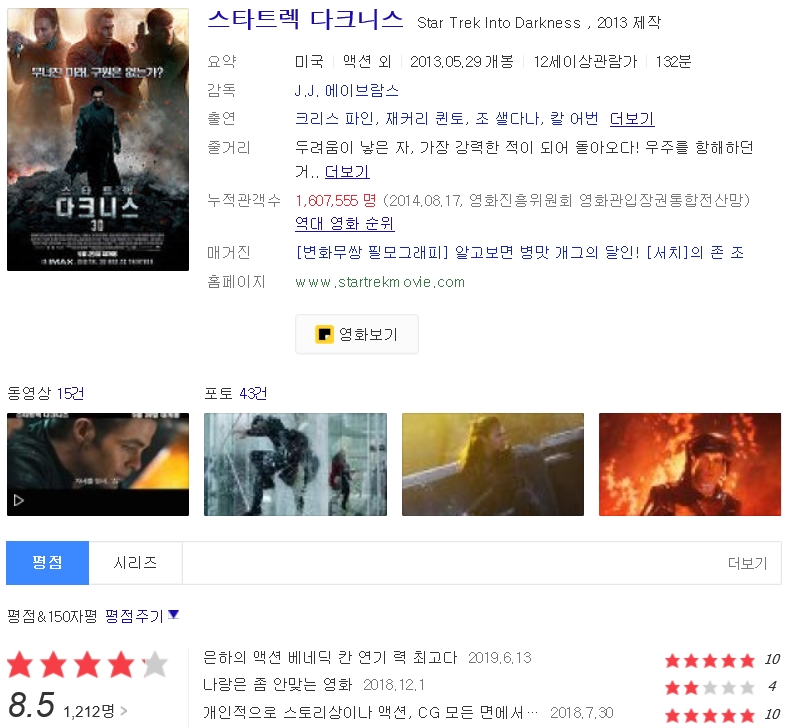The image size is (791, 728).
Task: Click the play triangle icon on the video
Action: (x=19, y=500)
